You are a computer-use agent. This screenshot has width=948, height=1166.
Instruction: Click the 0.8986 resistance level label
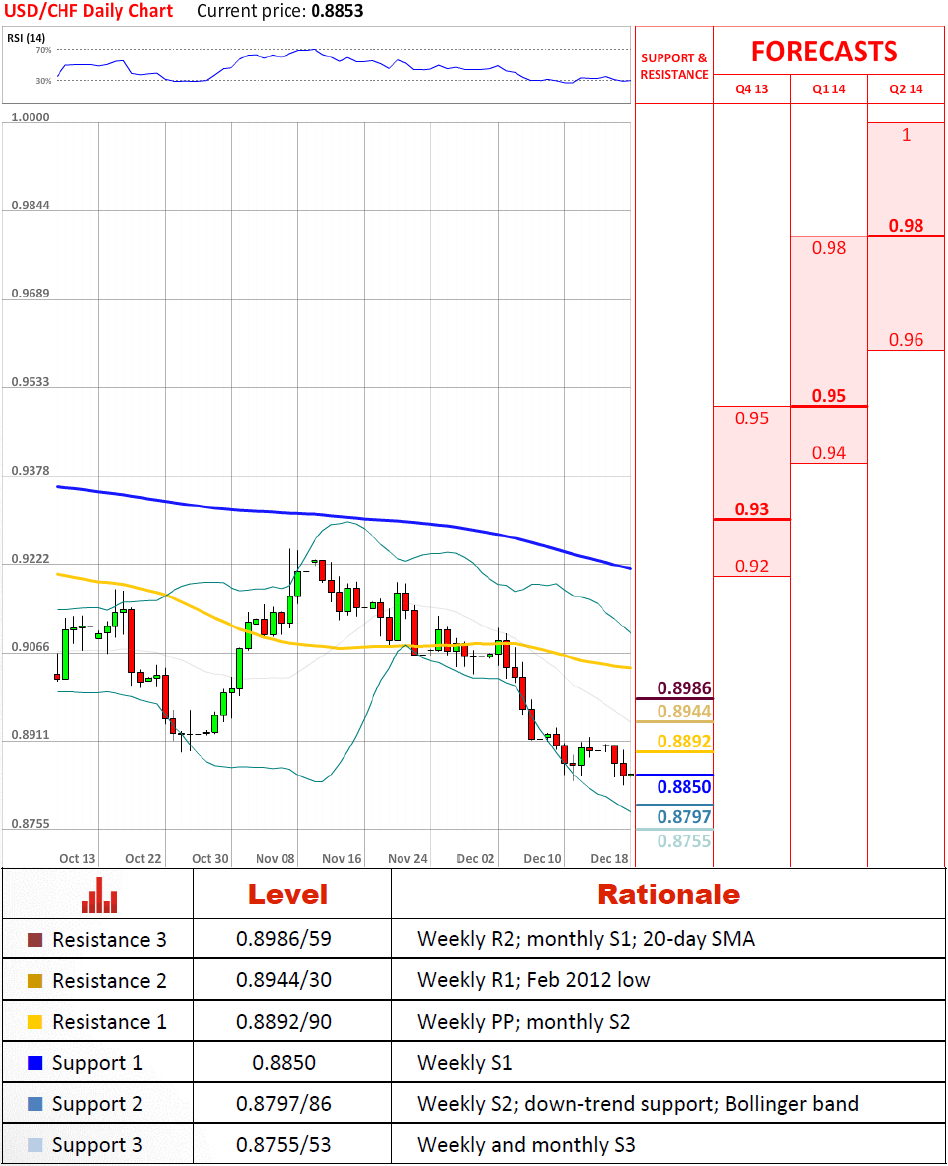[x=684, y=688]
